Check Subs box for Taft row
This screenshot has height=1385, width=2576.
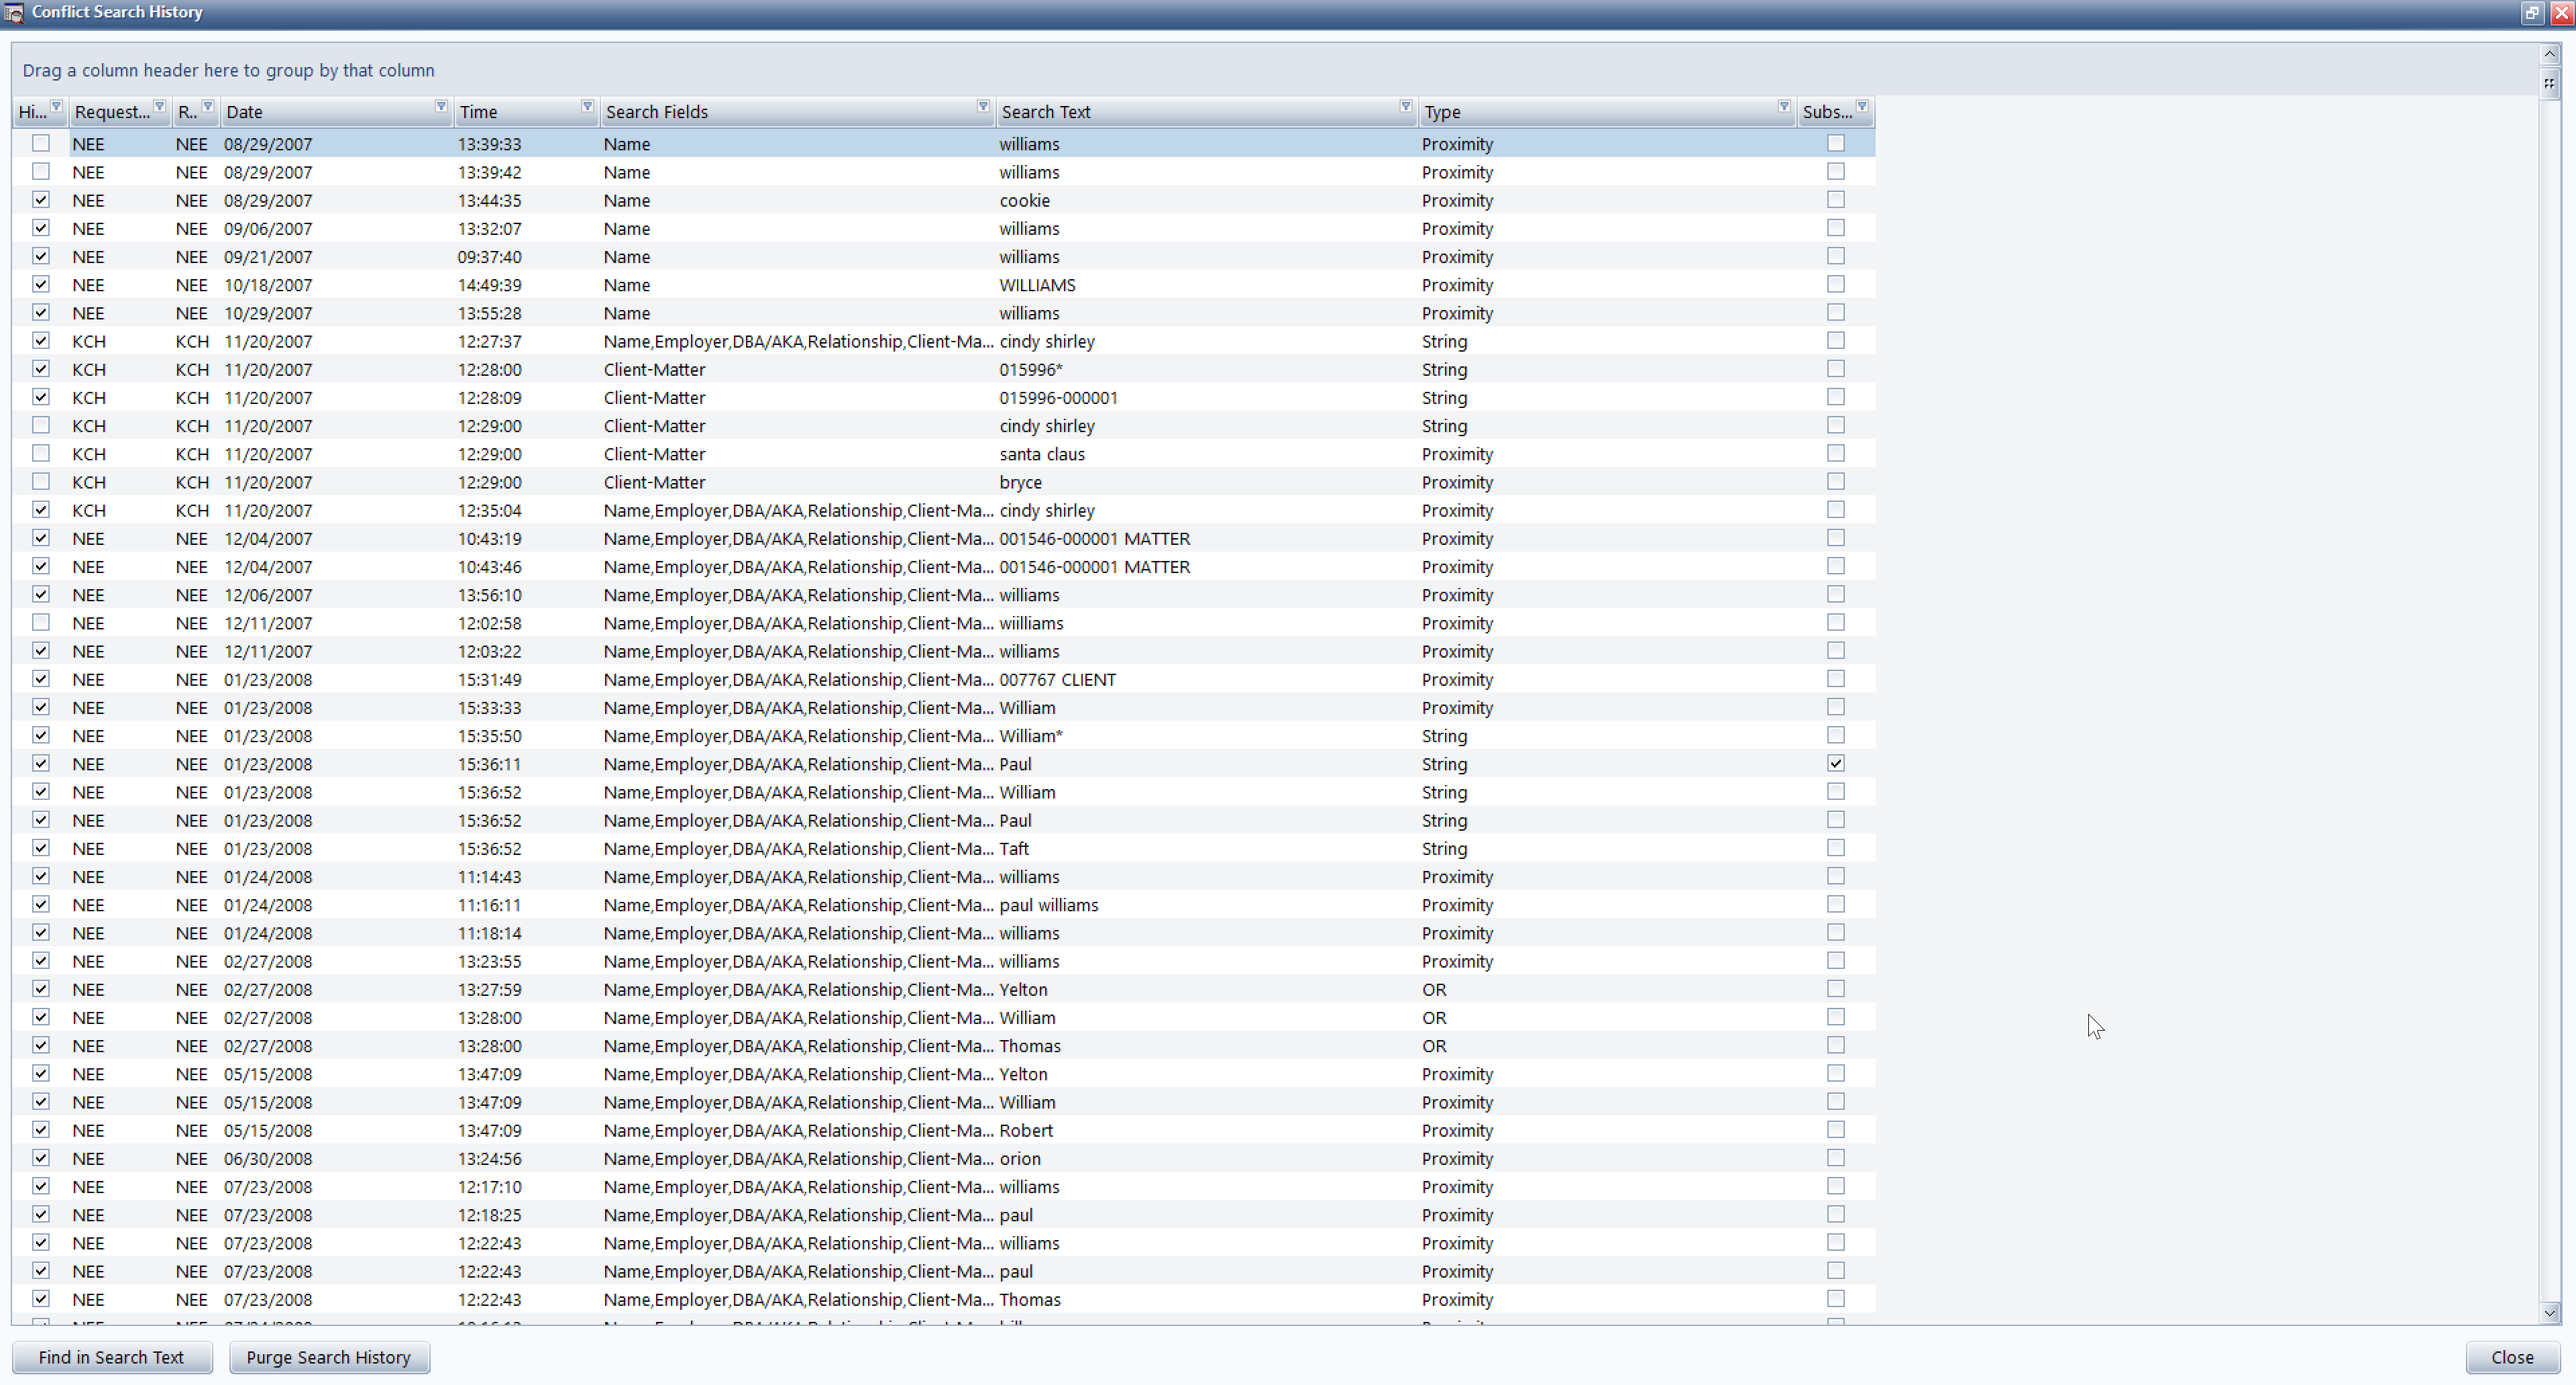[x=1836, y=848]
